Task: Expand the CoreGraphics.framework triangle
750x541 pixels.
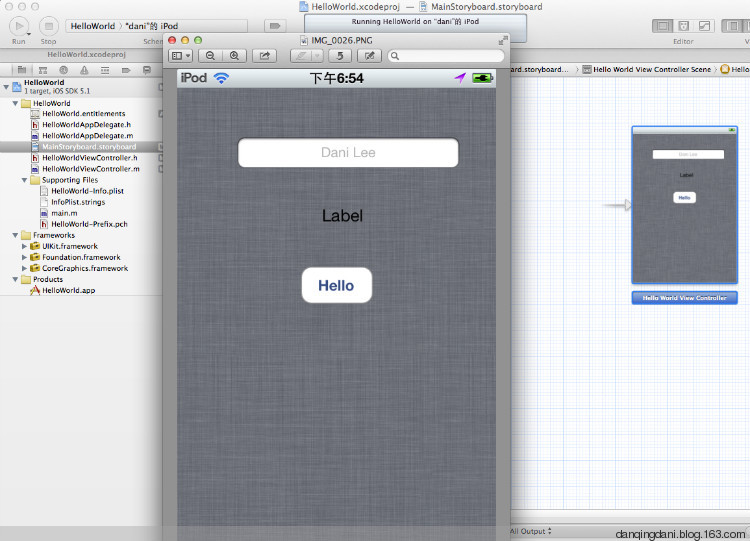Action: 24,268
